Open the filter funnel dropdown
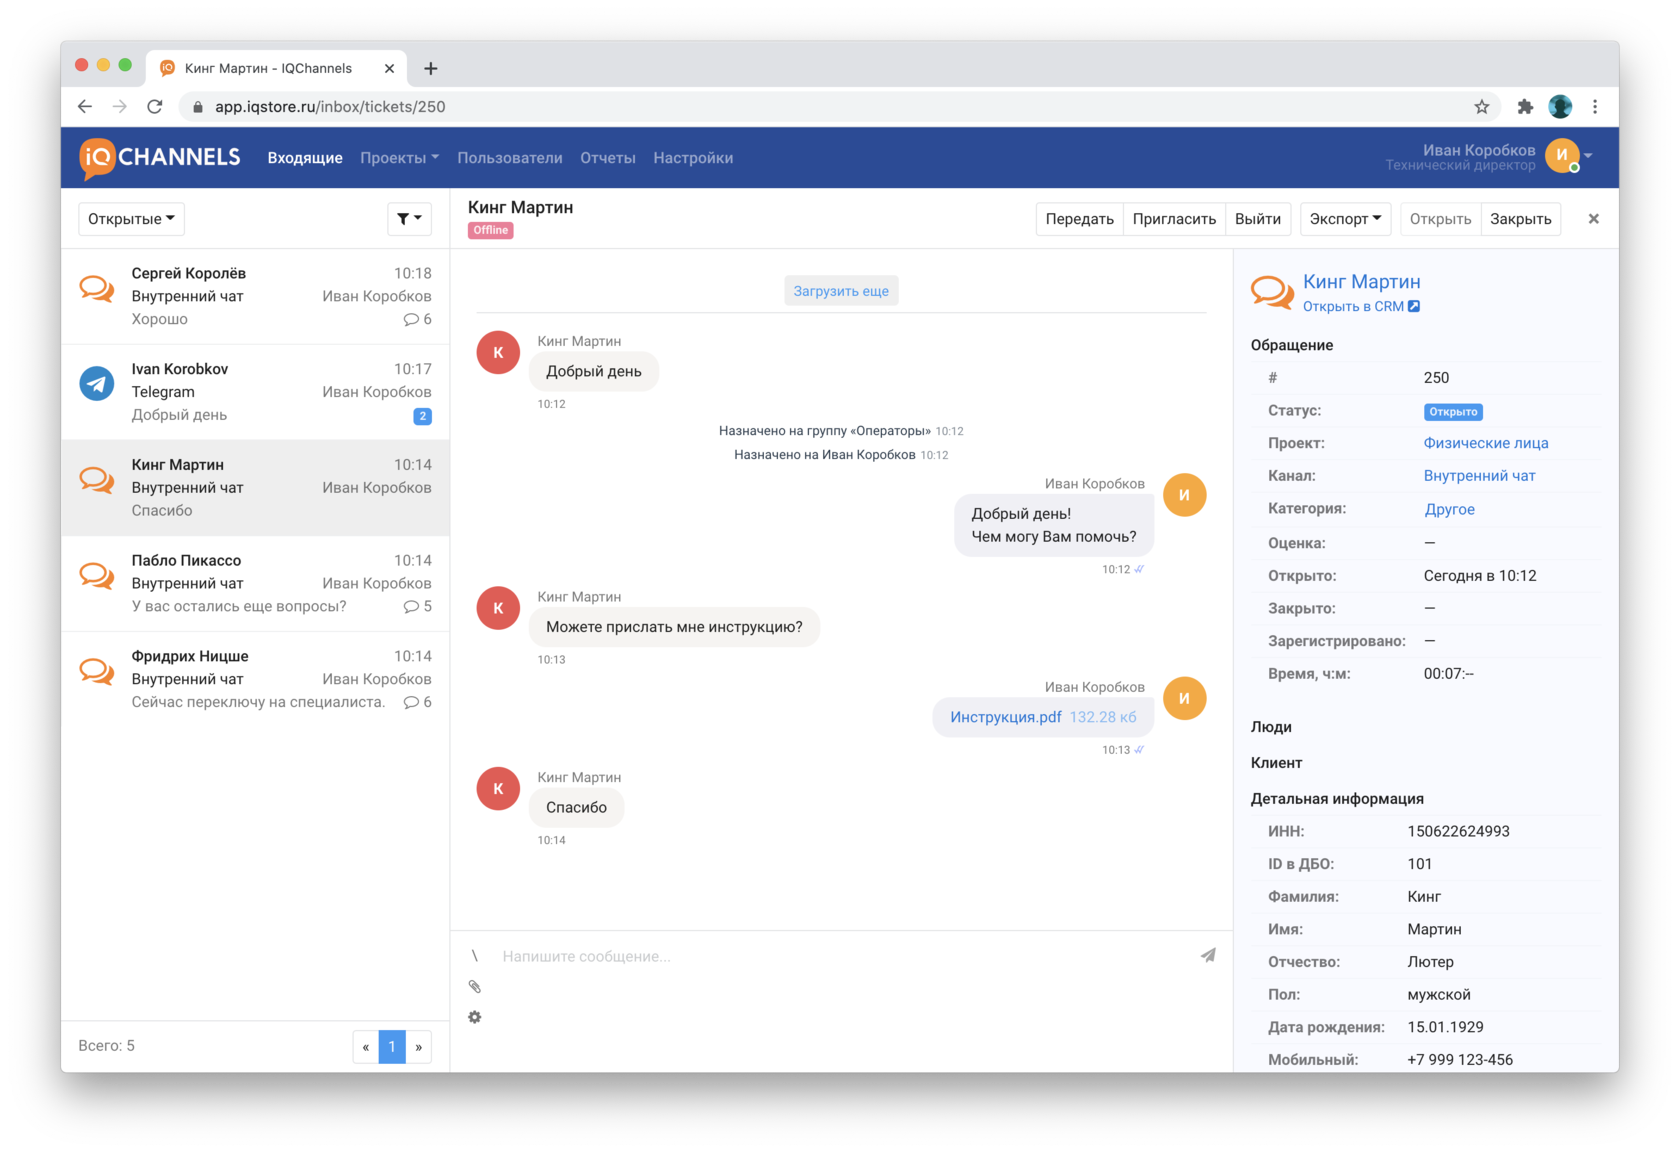Viewport: 1680px width, 1153px height. click(x=409, y=218)
